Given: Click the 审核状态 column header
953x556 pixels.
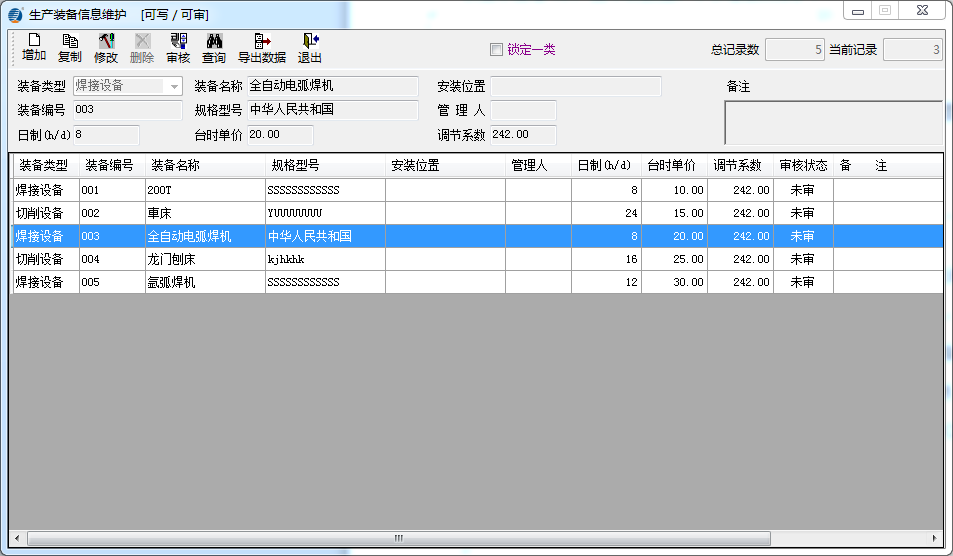Looking at the screenshot, I should click(803, 165).
